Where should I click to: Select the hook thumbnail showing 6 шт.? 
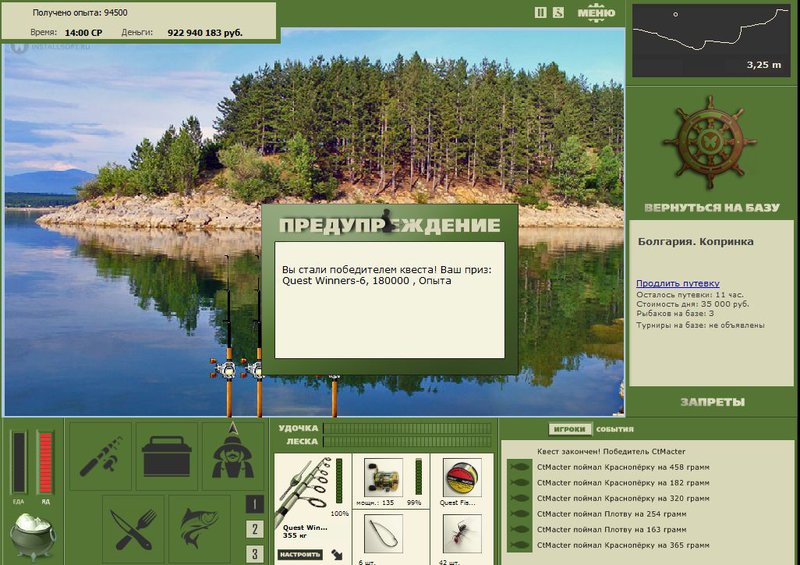point(383,534)
